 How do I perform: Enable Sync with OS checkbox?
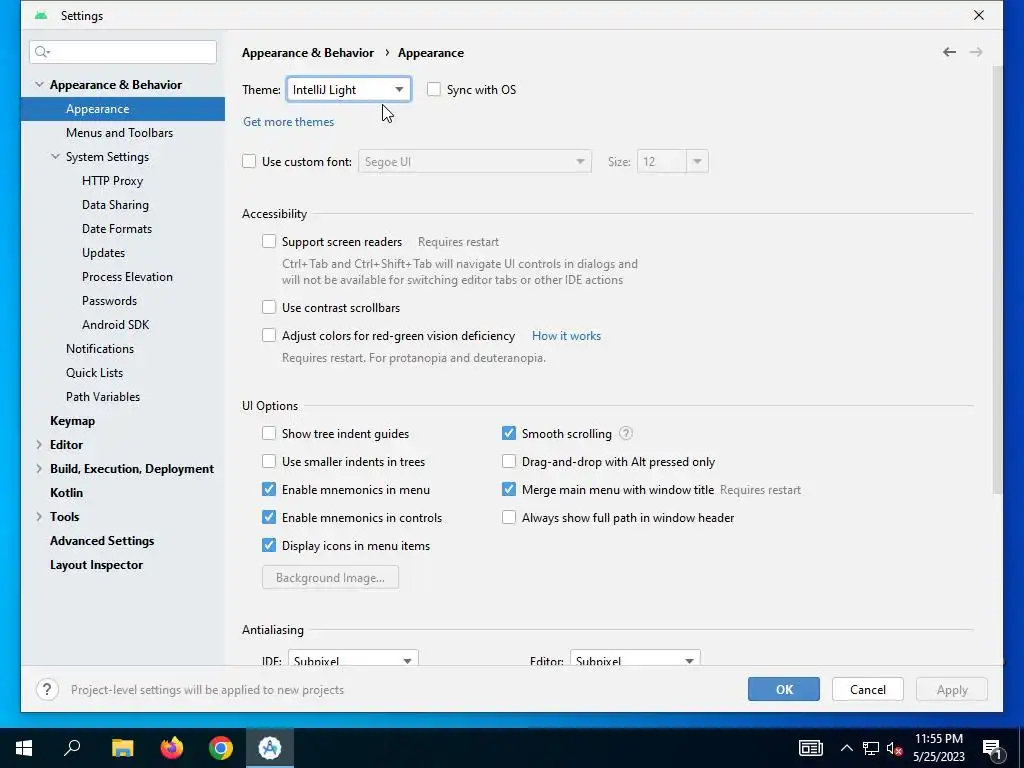tap(434, 89)
